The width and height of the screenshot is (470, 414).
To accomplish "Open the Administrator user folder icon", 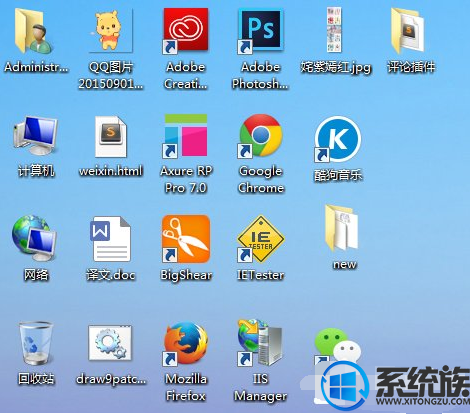I will click(34, 31).
